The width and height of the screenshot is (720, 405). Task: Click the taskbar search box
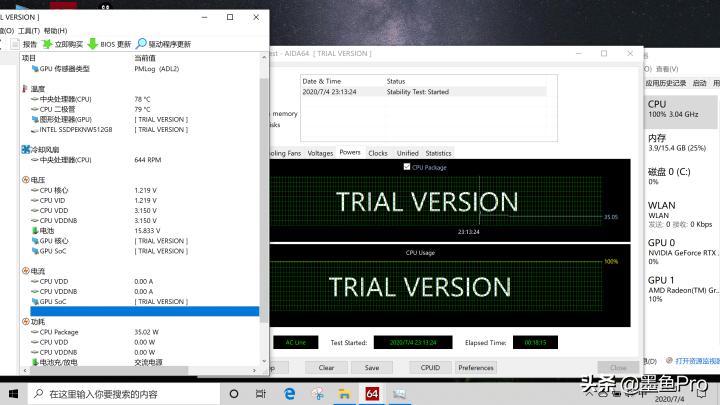[x=124, y=394]
